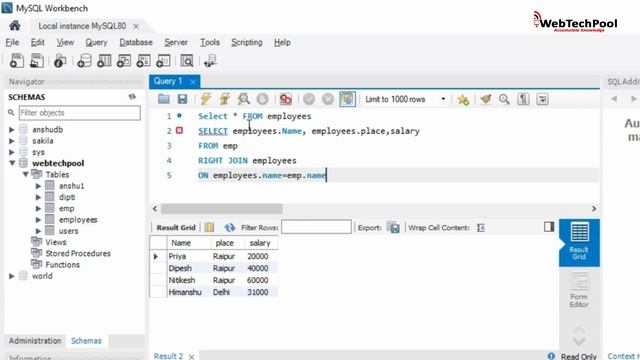
Task: Close the Query 1 tab
Action: pos(193,82)
